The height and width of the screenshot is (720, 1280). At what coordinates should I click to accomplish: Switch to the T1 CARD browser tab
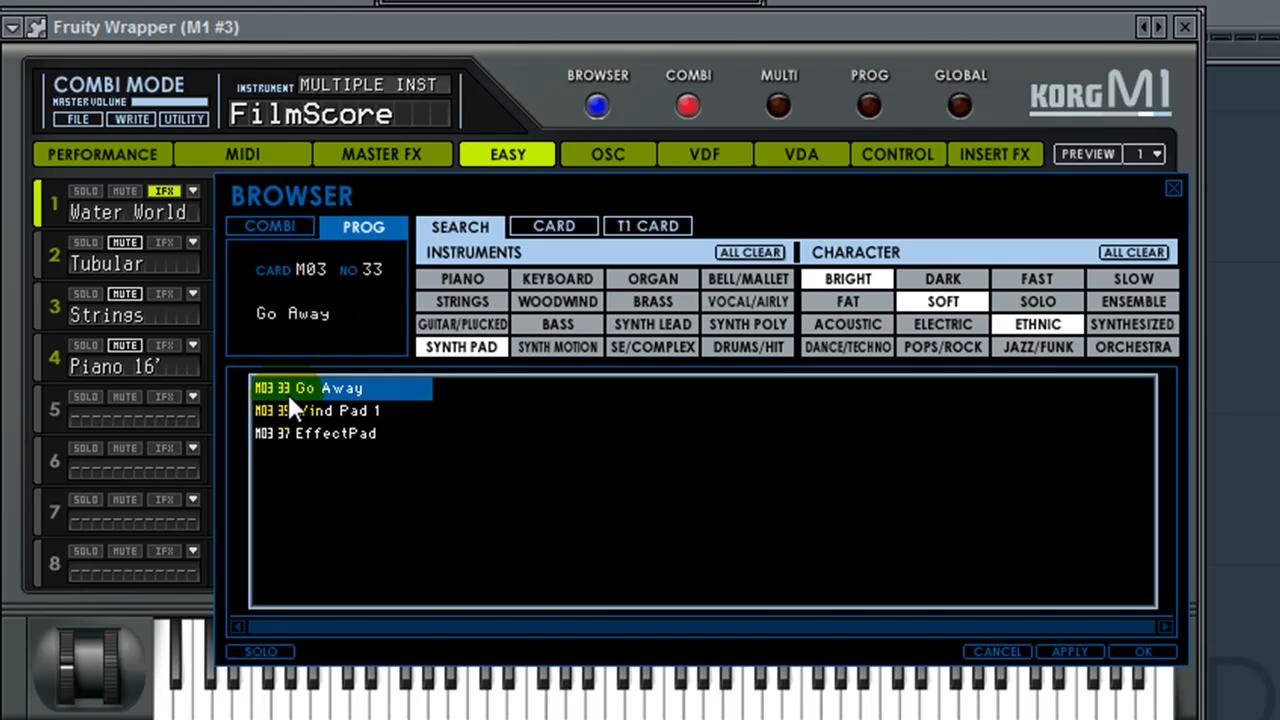click(648, 226)
